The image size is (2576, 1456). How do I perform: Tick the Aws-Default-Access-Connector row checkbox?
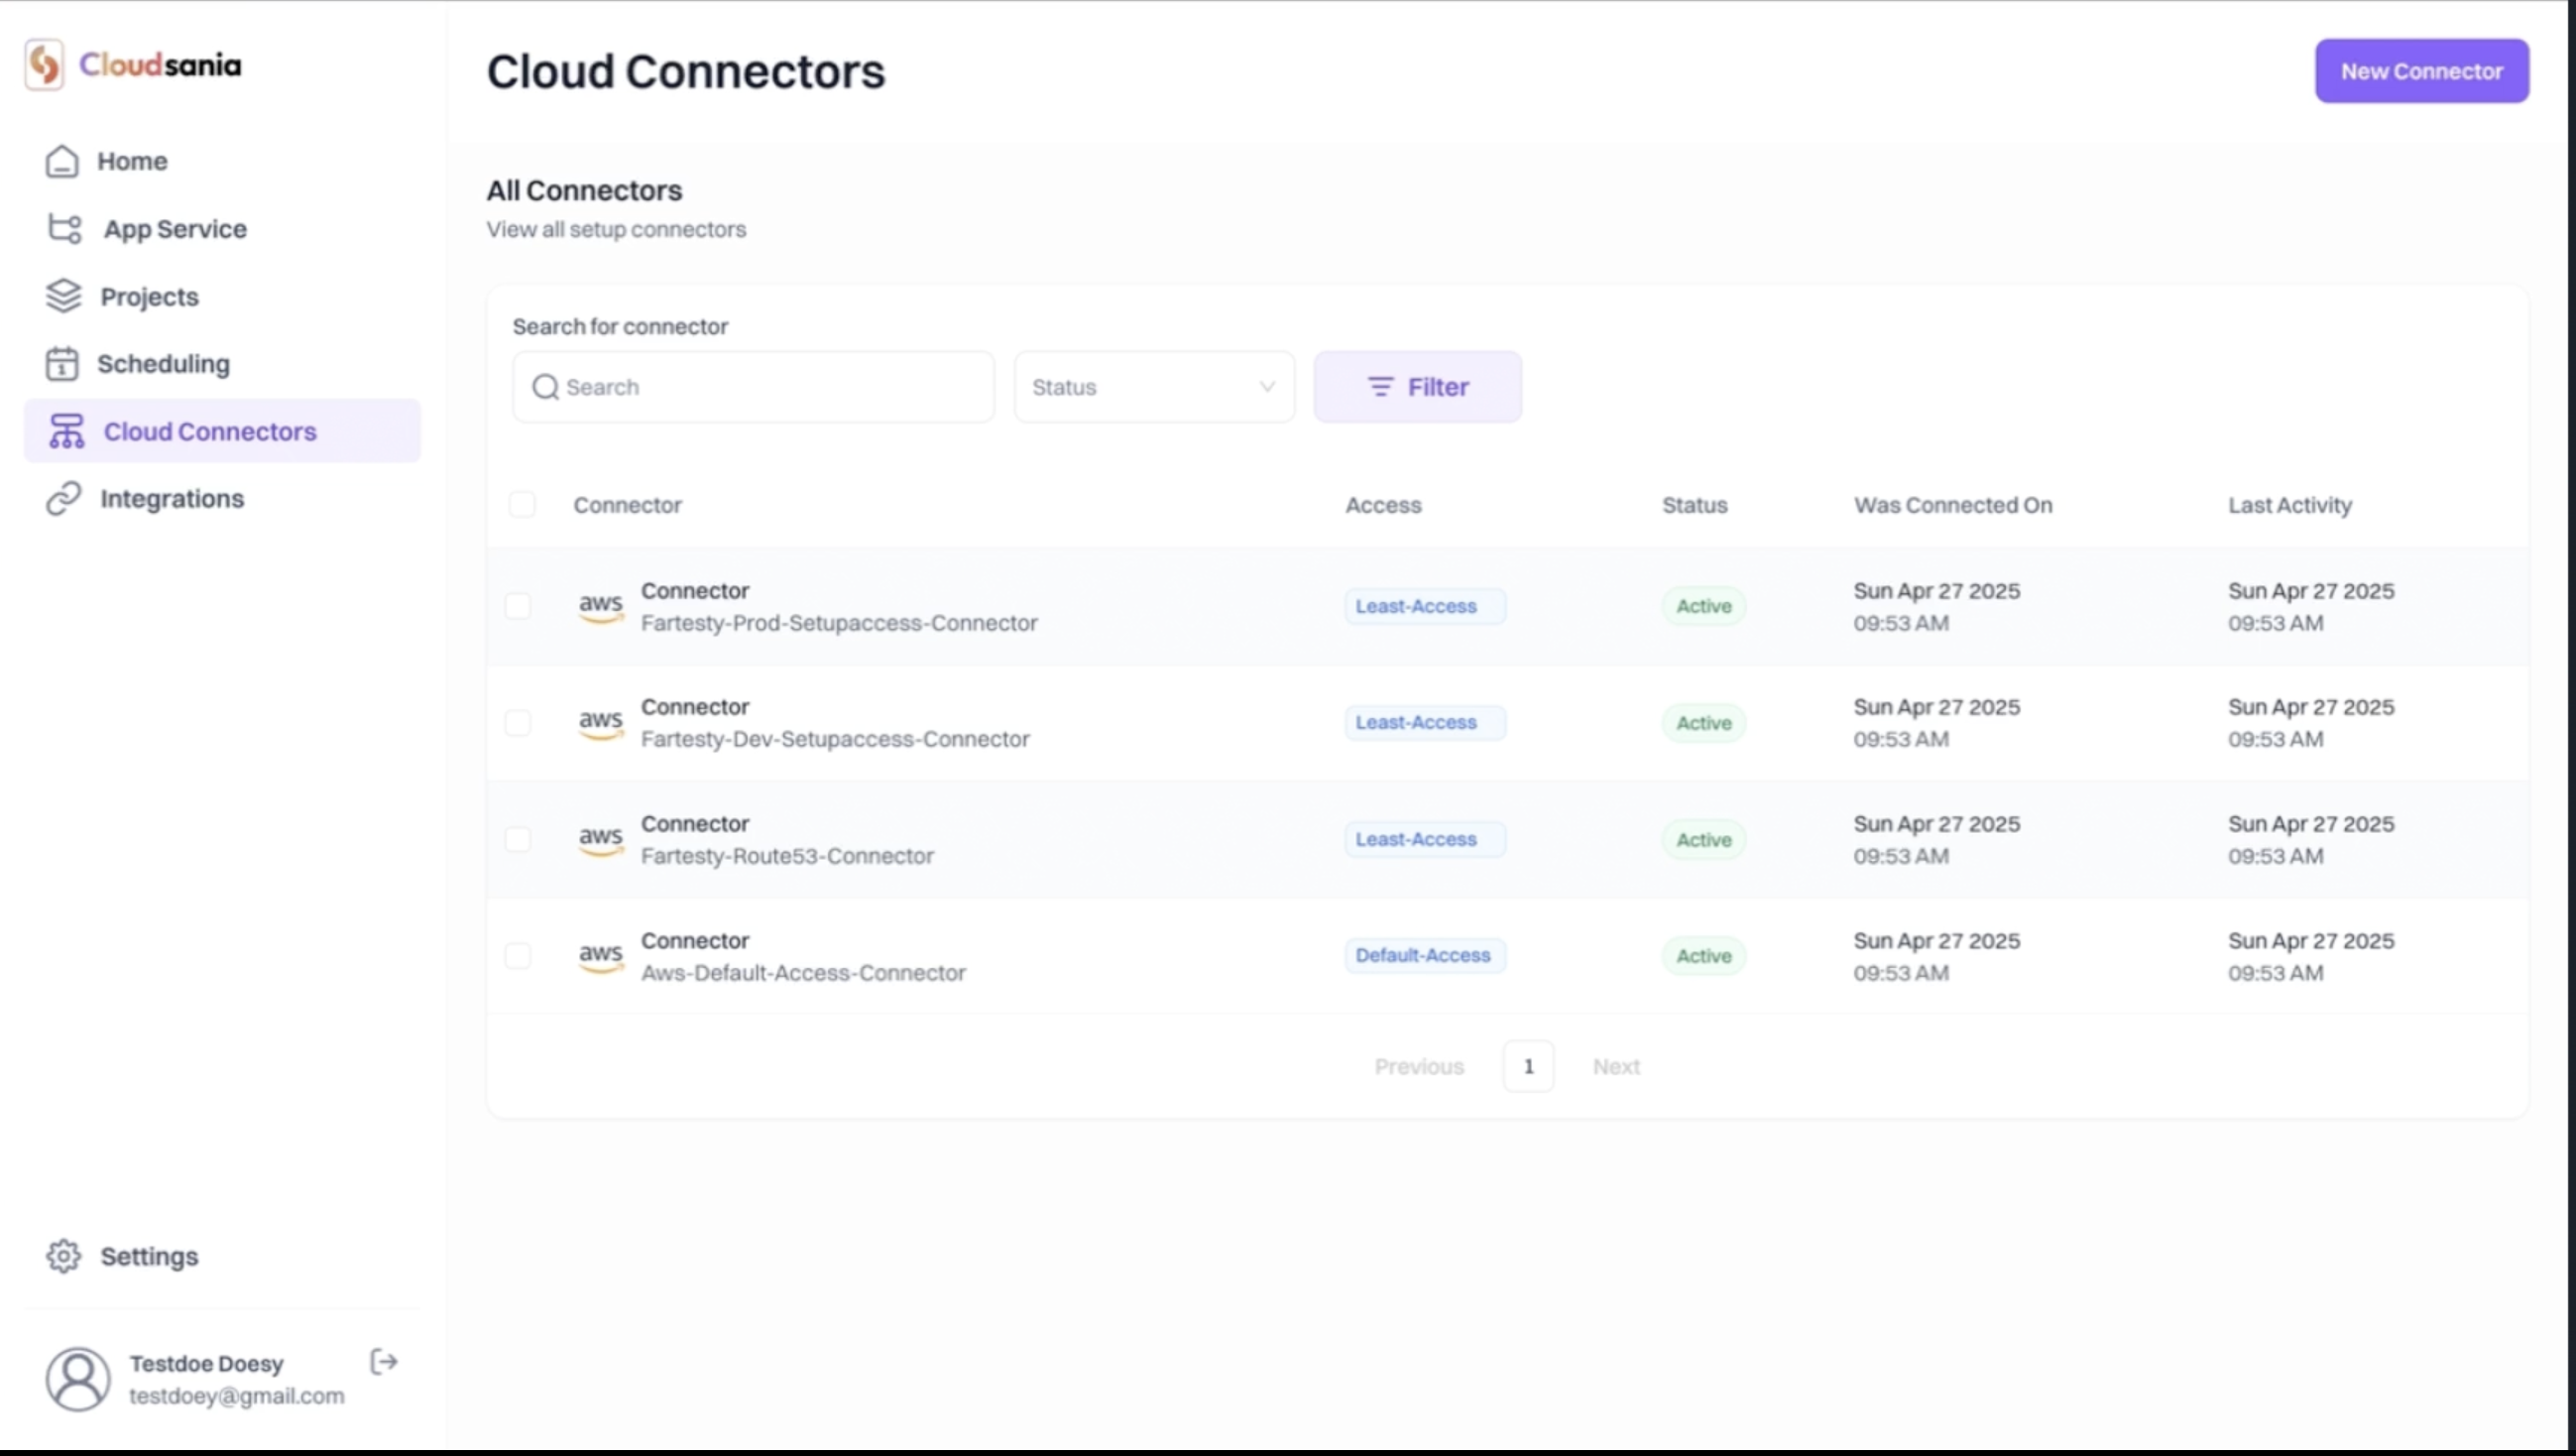coord(518,956)
